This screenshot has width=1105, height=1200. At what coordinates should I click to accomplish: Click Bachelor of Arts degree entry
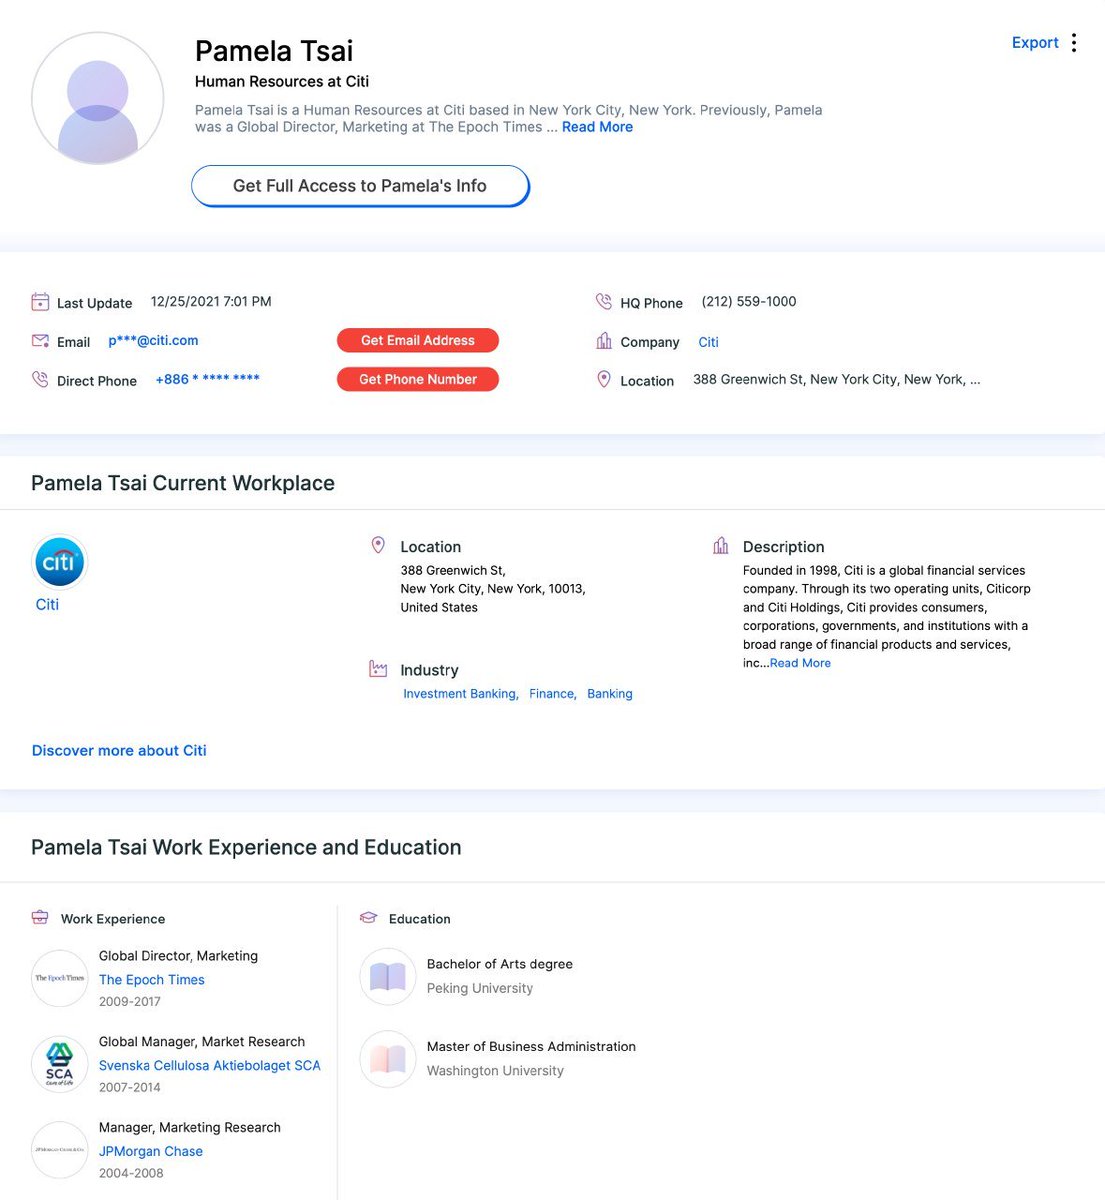500,964
